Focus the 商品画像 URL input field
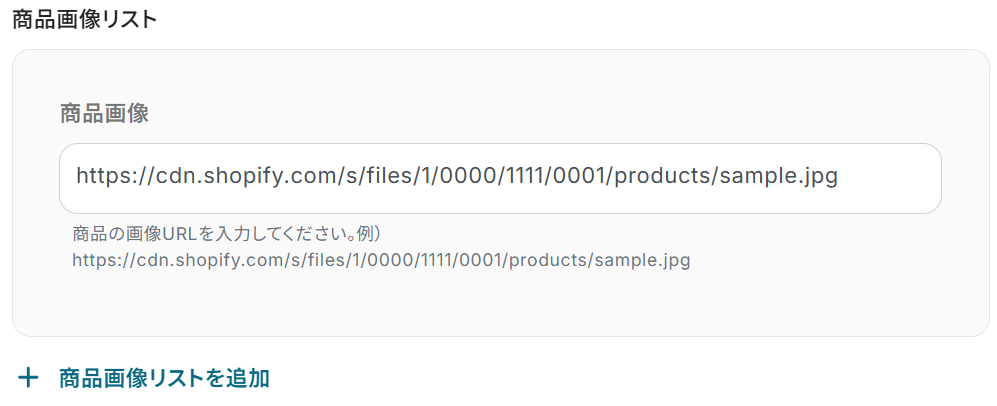The image size is (997, 406). (x=500, y=178)
